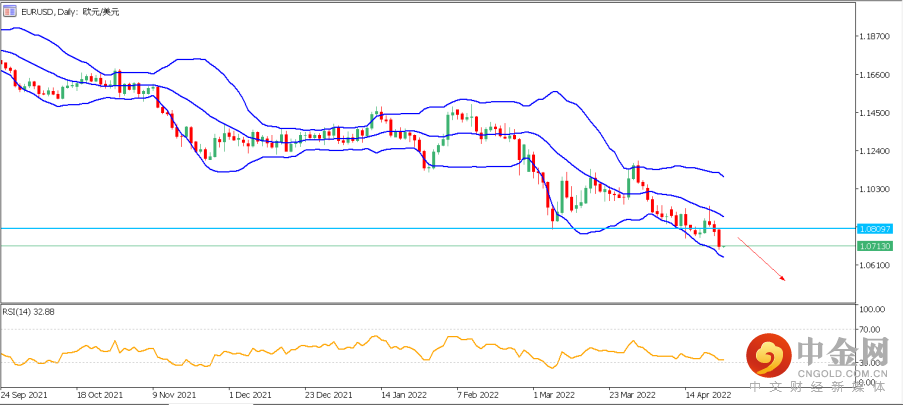Viewport: 903px width, 405px height.
Task: Click the 1 Mar 2022 date label
Action: (x=555, y=396)
